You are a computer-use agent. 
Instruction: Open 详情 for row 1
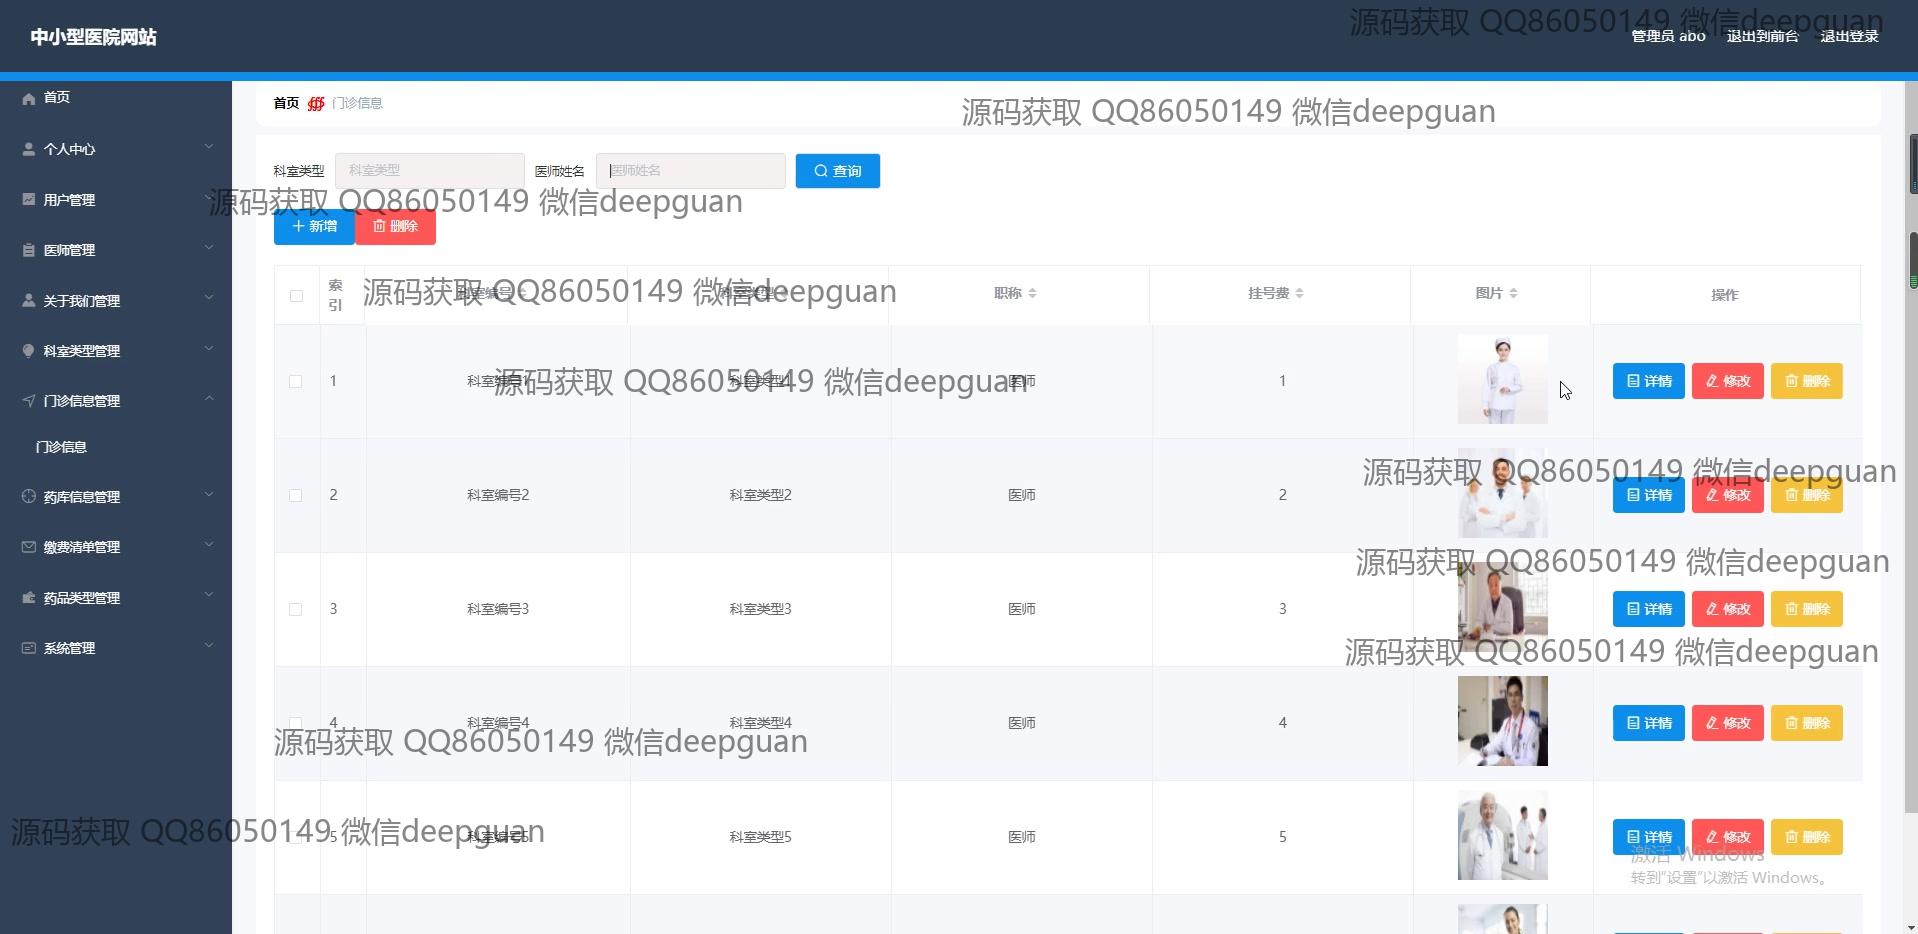click(1649, 381)
